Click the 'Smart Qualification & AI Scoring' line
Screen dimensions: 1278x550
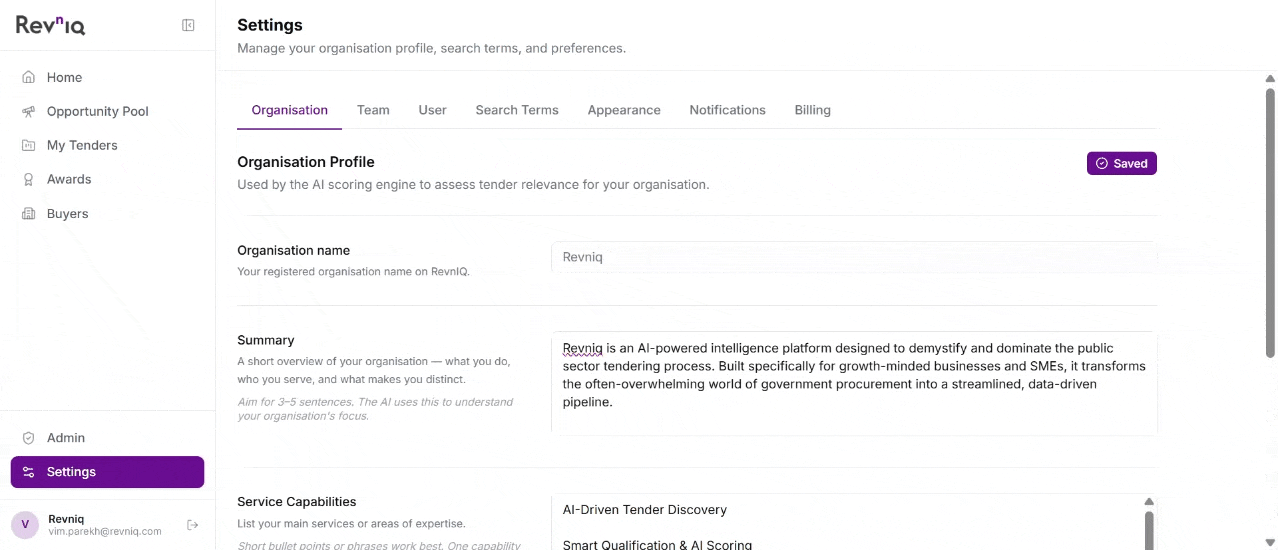point(657,545)
